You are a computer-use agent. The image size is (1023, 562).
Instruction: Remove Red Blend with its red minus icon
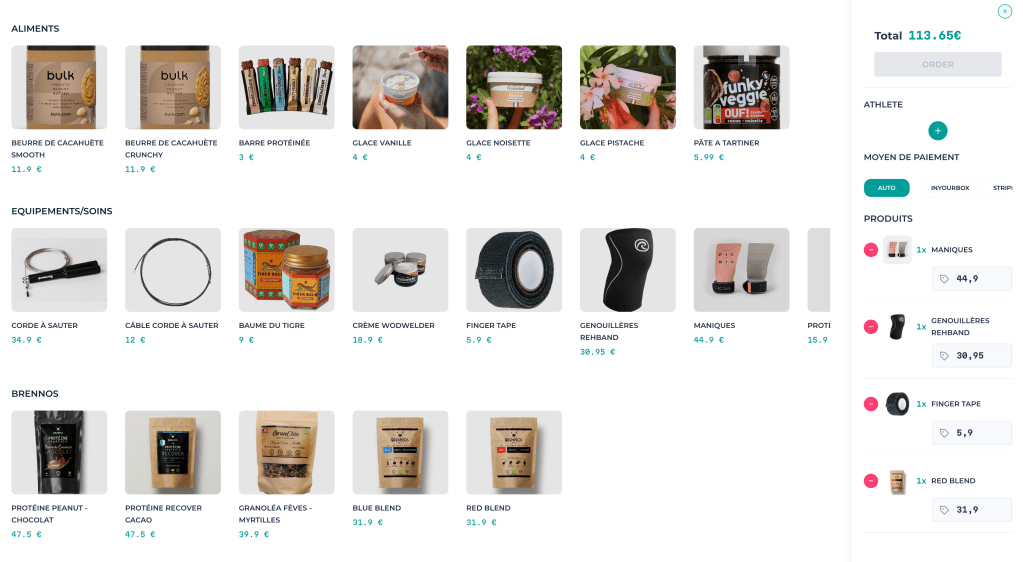click(x=870, y=481)
